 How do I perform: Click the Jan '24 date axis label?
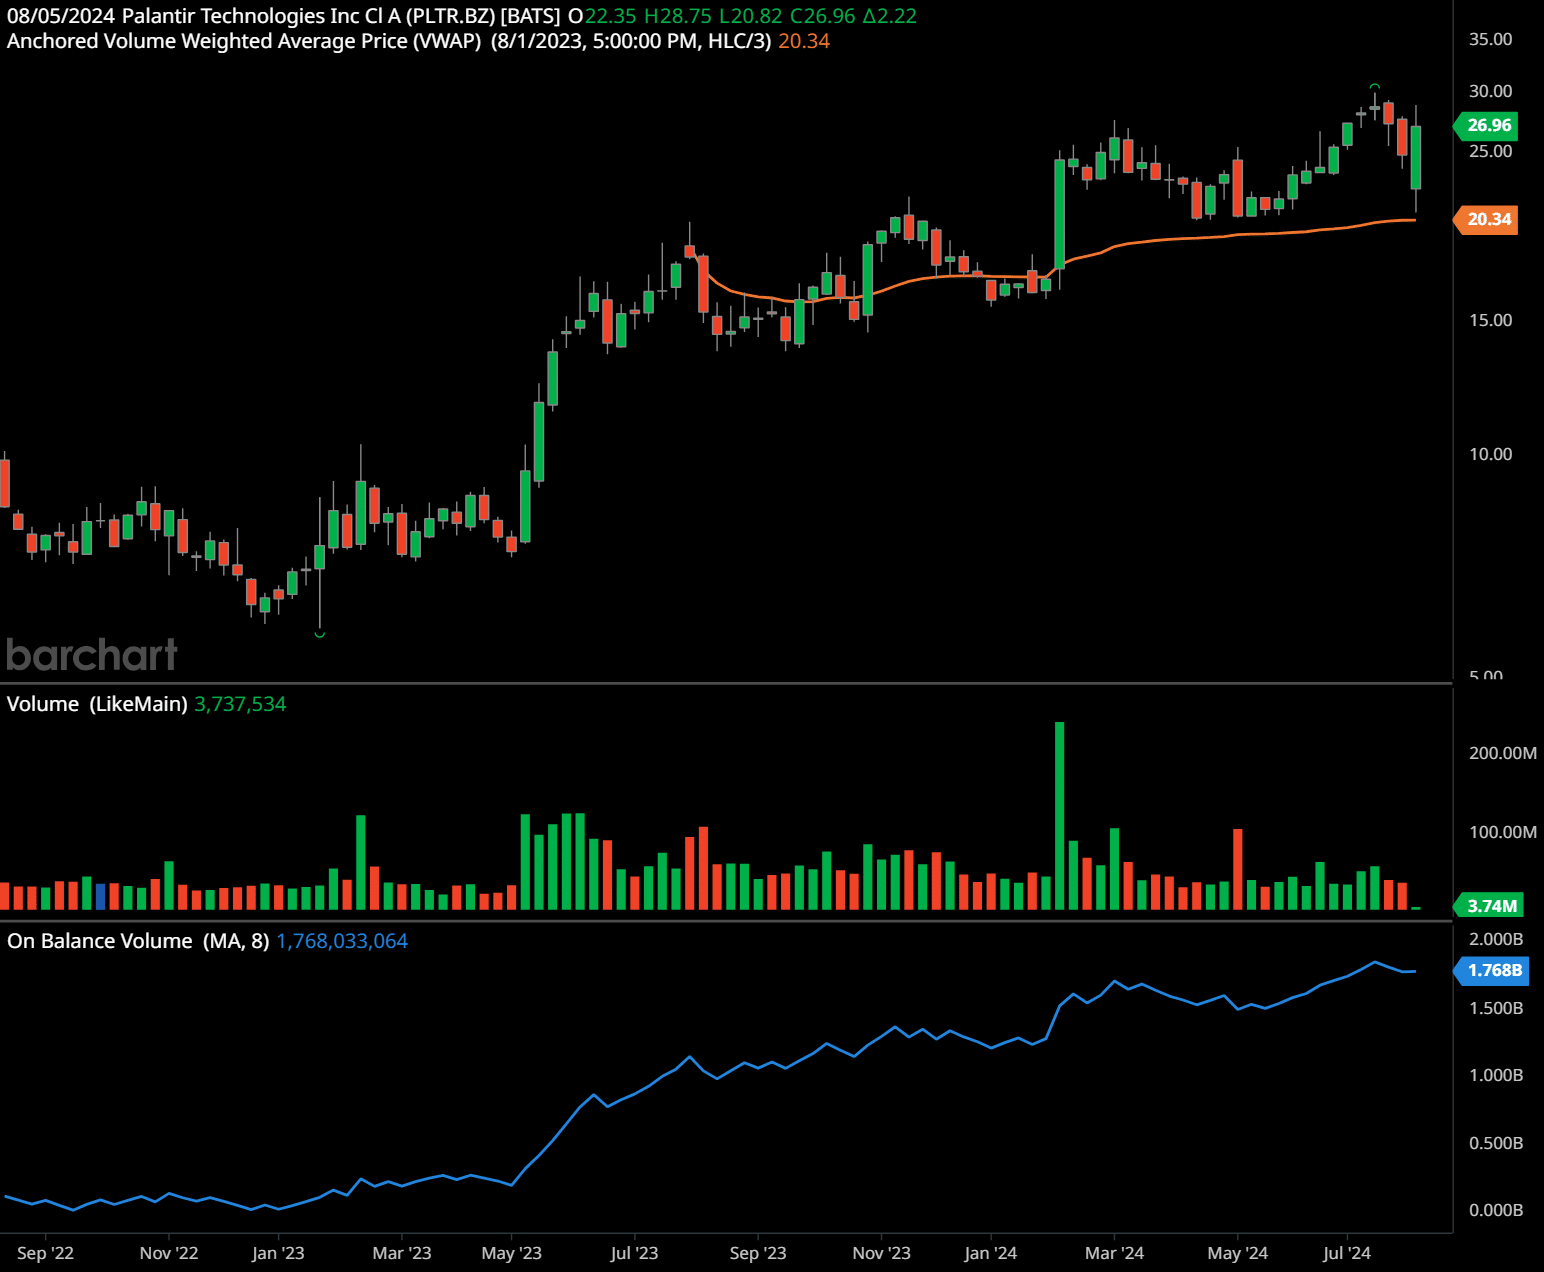tap(990, 1253)
